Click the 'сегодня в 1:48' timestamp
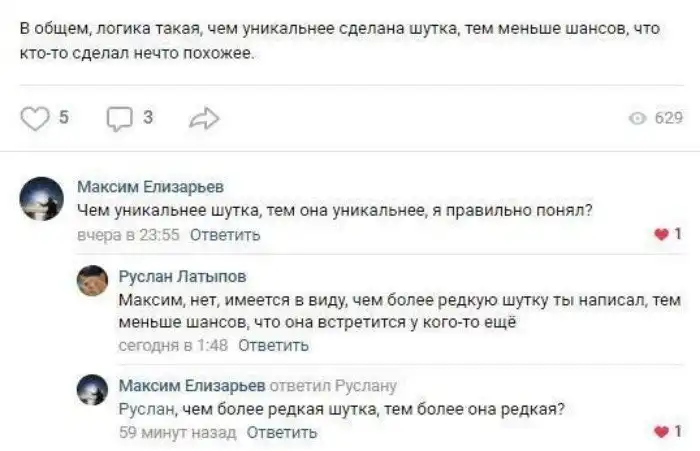Image resolution: width=700 pixels, height=451 pixels. point(173,345)
